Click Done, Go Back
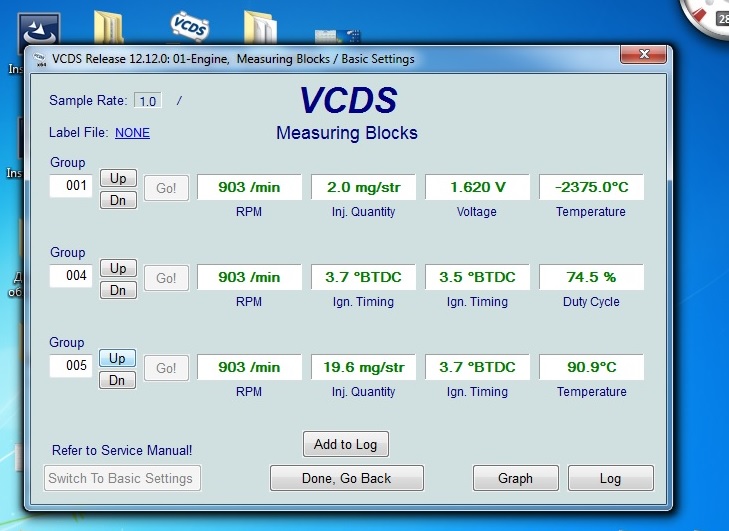The width and height of the screenshot is (729, 531). [346, 478]
